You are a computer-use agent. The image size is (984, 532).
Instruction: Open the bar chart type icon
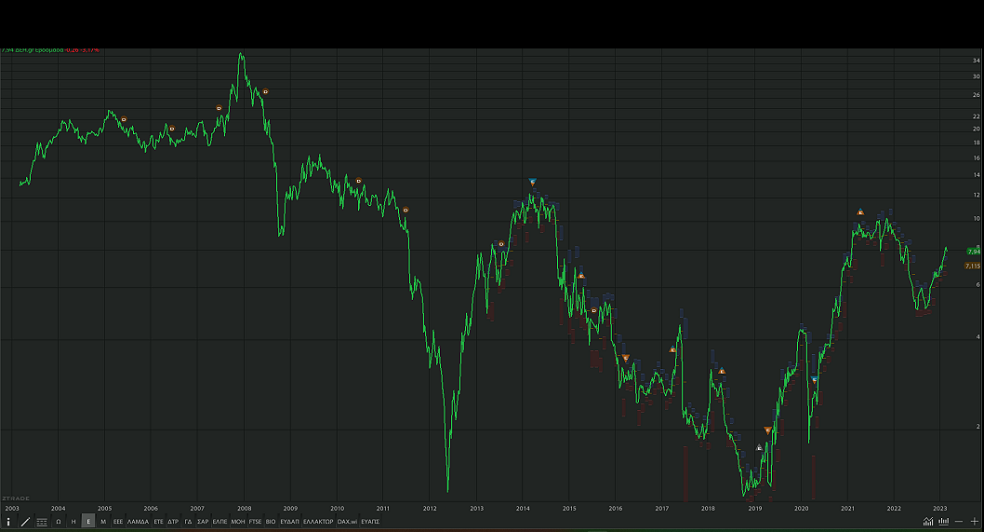coord(943,521)
